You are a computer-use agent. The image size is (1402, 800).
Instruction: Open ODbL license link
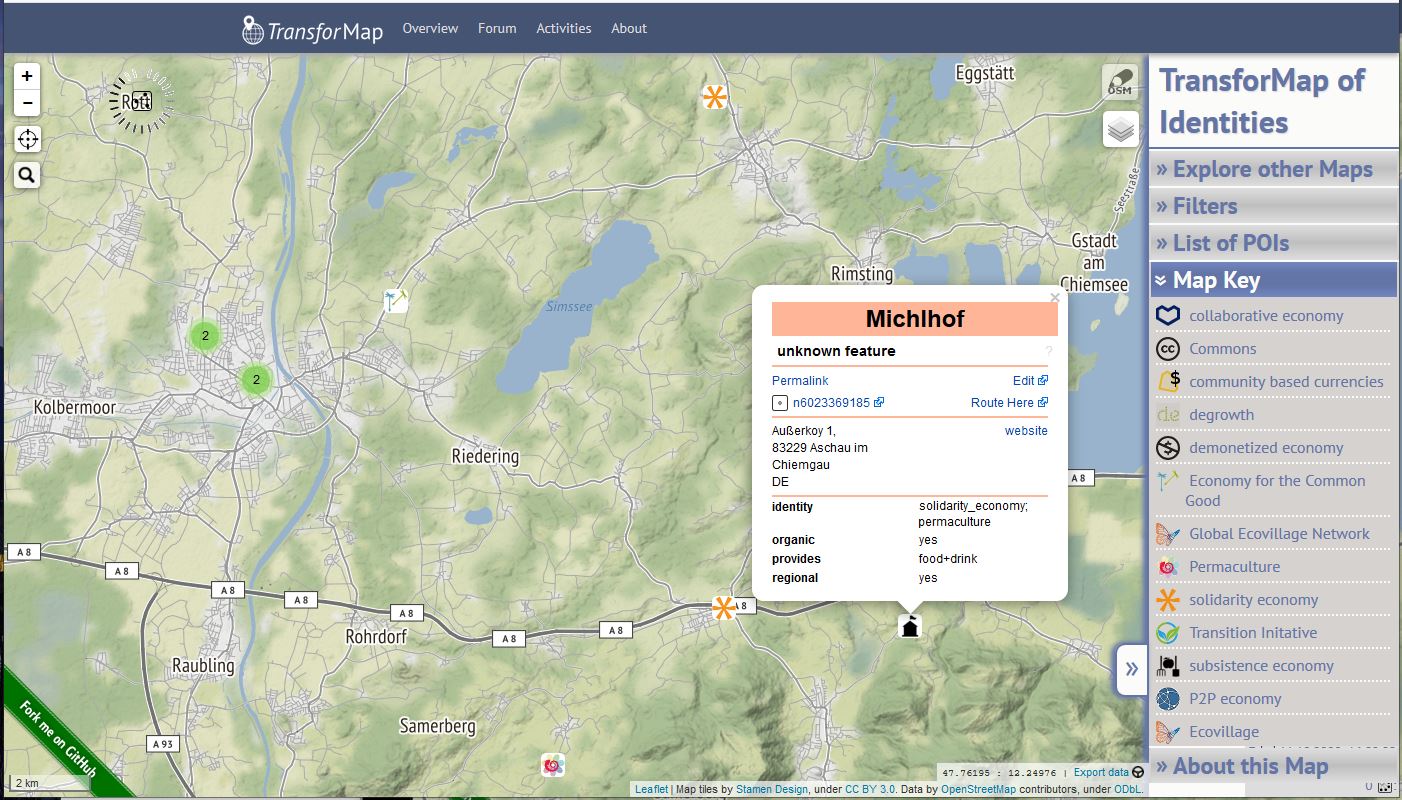pos(1127,789)
